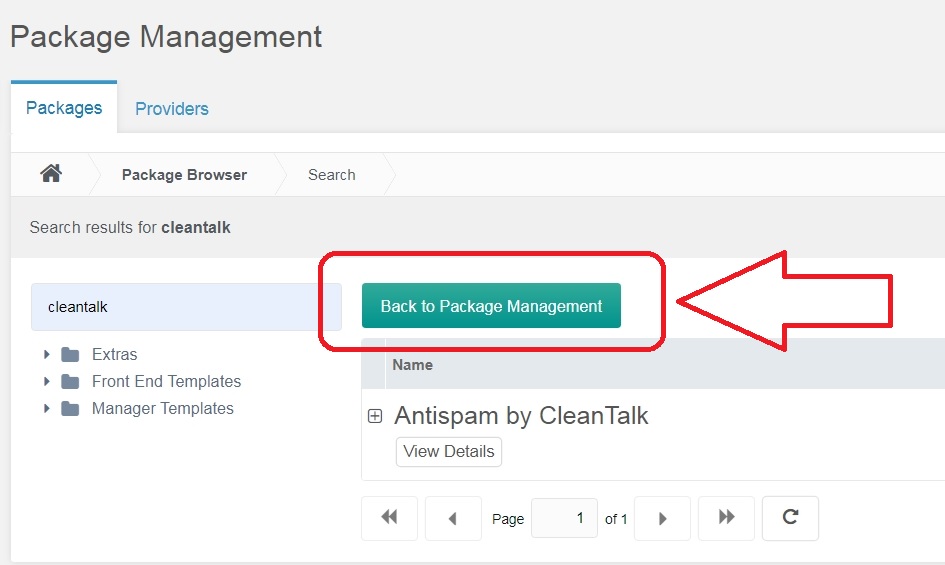Open the Front End Templates folder icon
Image resolution: width=945 pixels, height=565 pixels.
(70, 382)
